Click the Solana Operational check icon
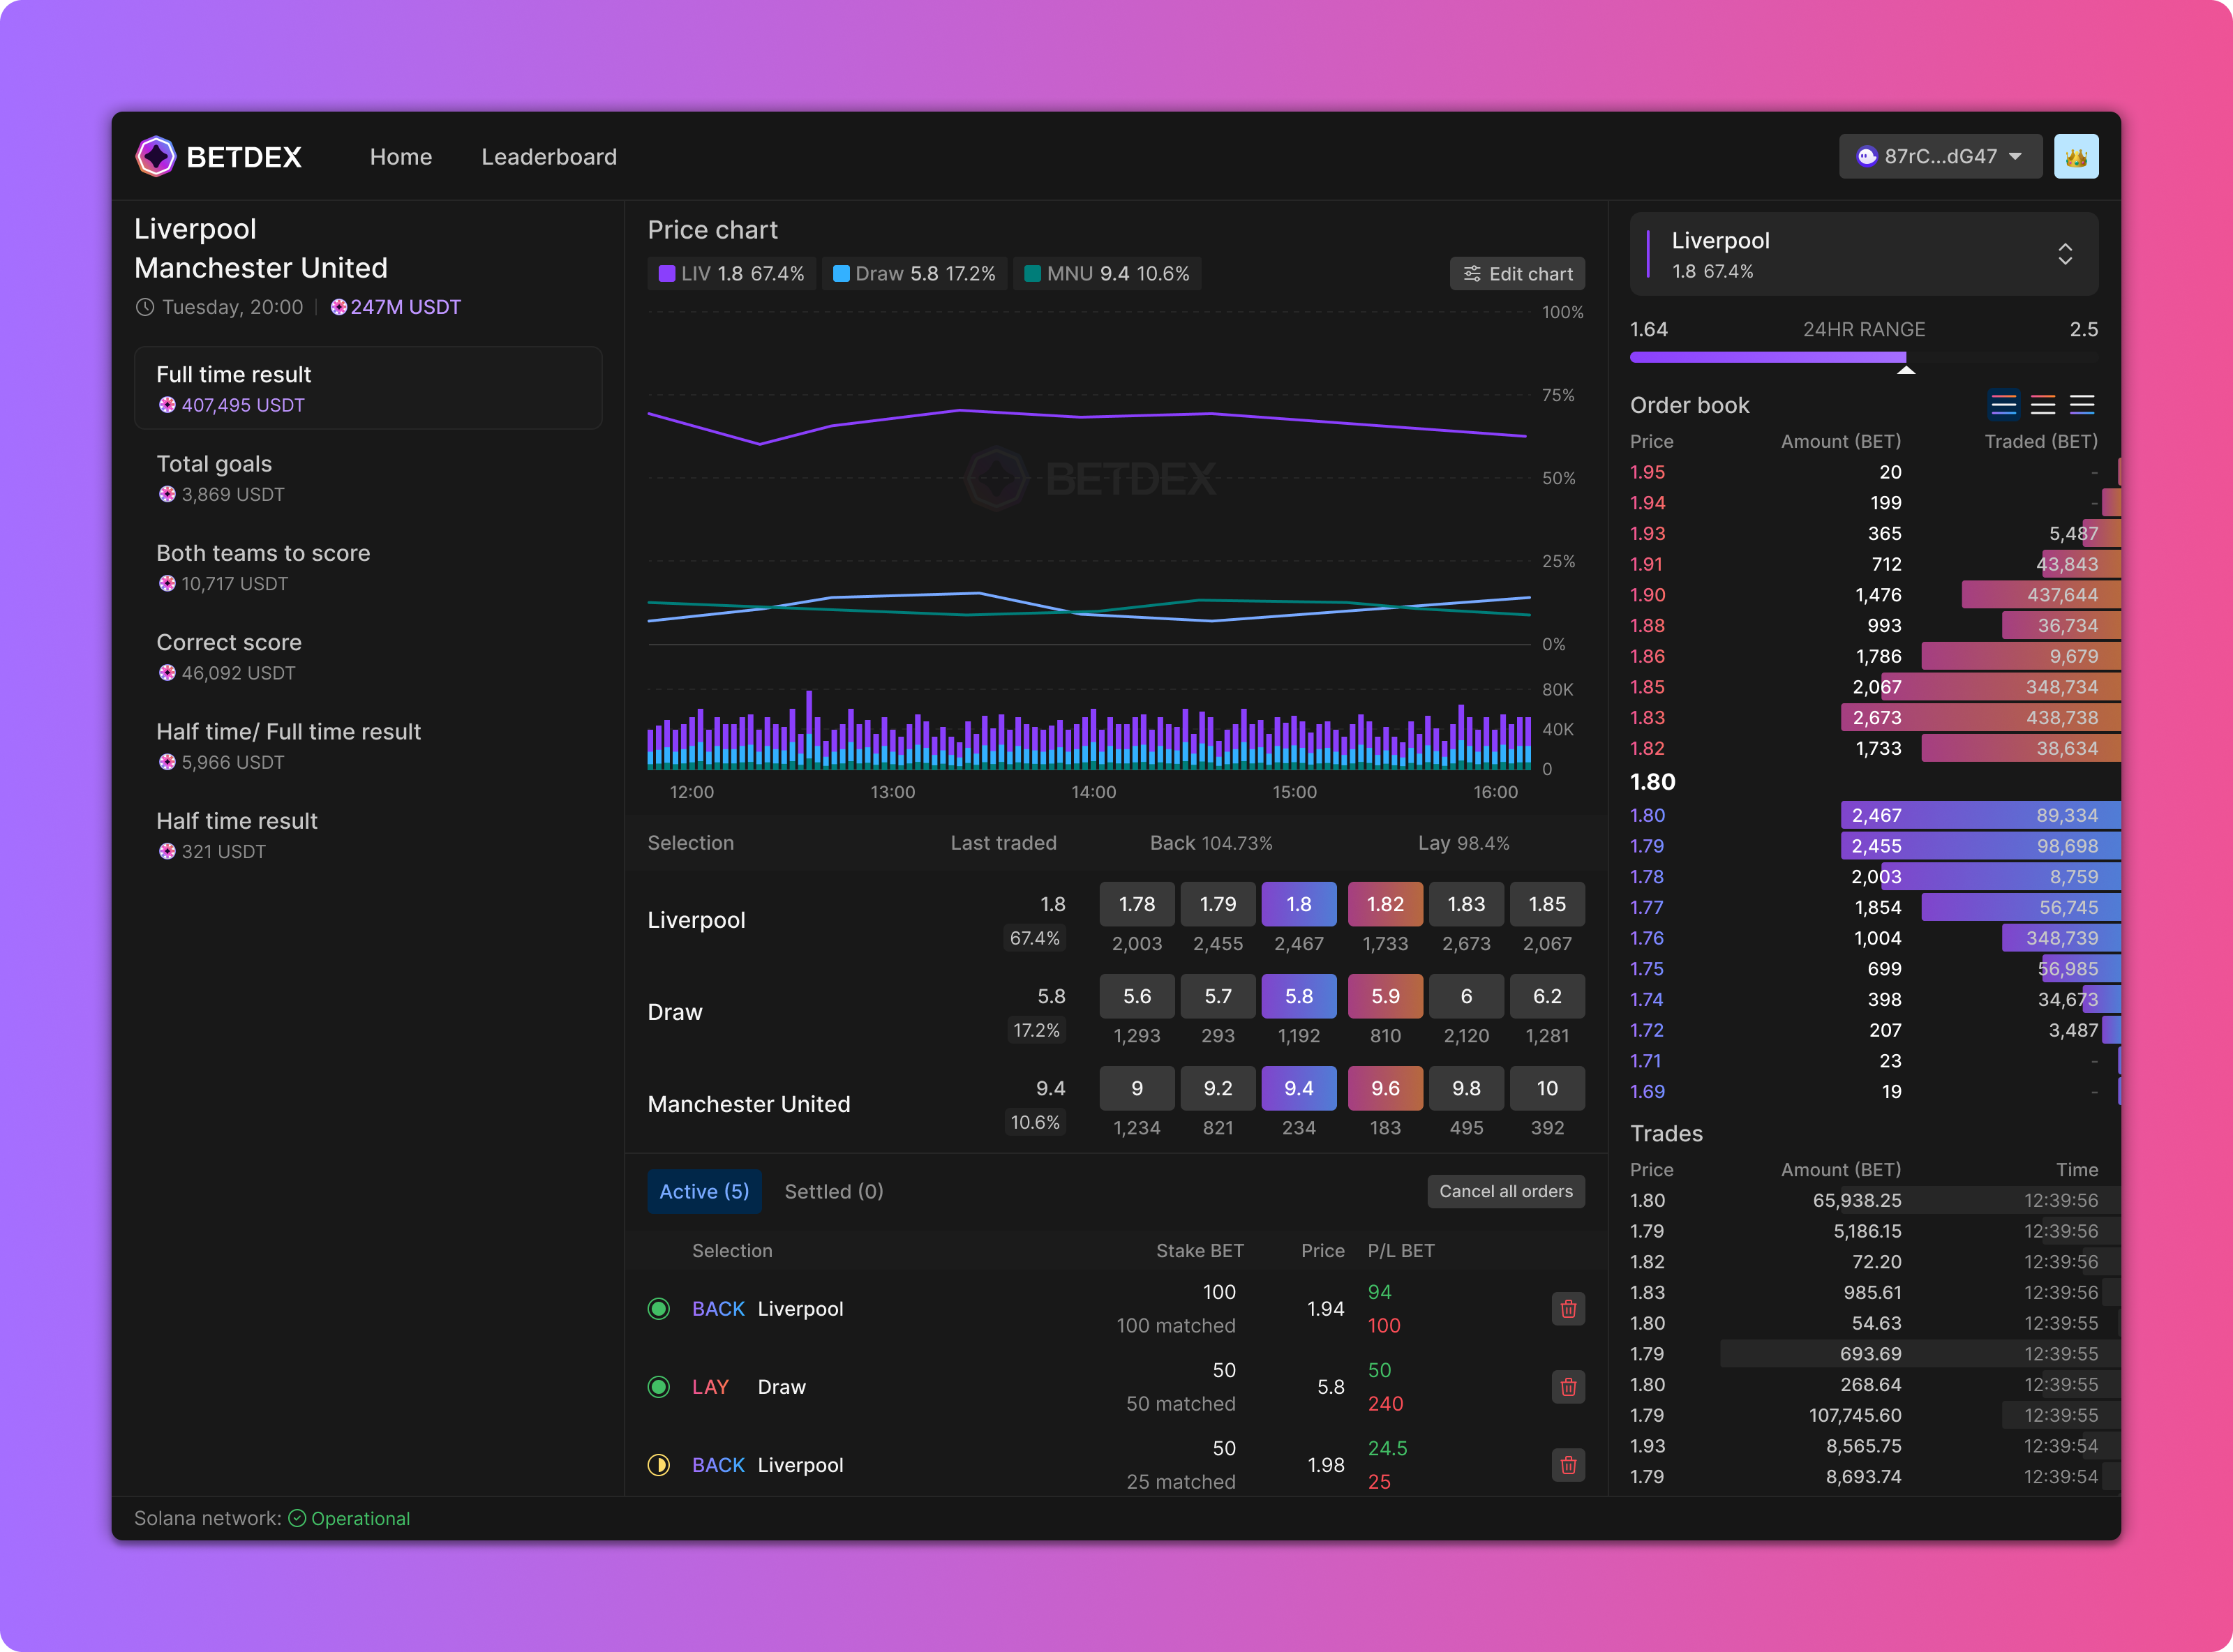 297,1518
